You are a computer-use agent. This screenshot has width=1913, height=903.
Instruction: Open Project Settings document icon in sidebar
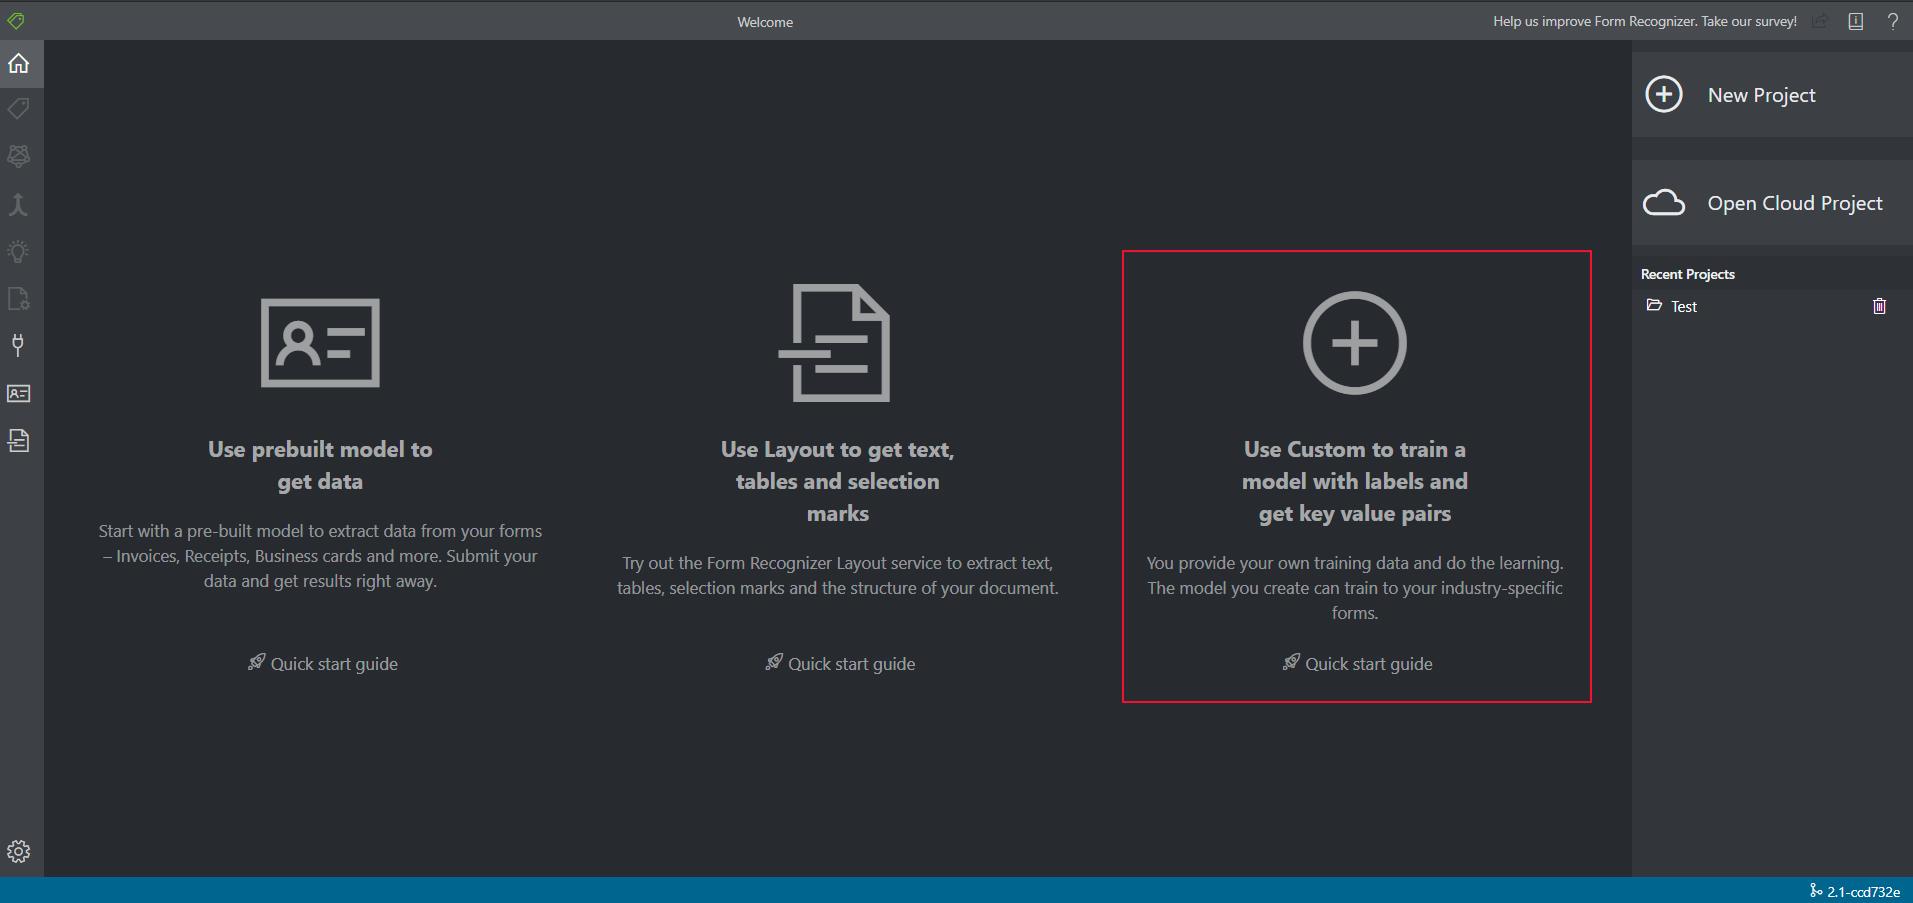pyautogui.click(x=19, y=298)
